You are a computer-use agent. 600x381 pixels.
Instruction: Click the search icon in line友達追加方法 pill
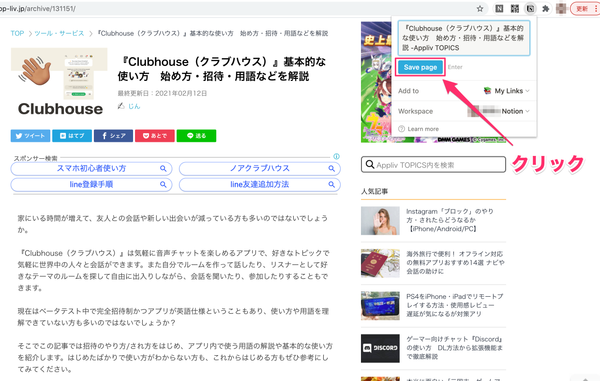tap(332, 184)
